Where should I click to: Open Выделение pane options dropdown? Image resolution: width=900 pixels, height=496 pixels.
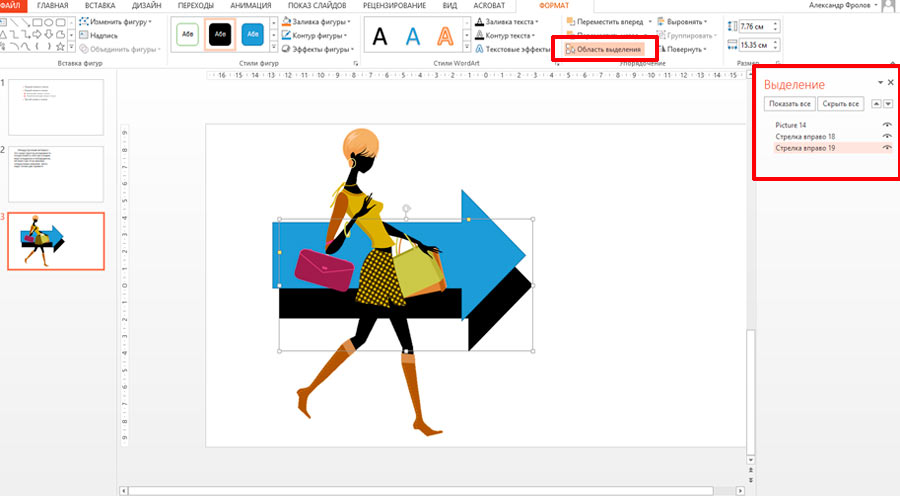(880, 83)
